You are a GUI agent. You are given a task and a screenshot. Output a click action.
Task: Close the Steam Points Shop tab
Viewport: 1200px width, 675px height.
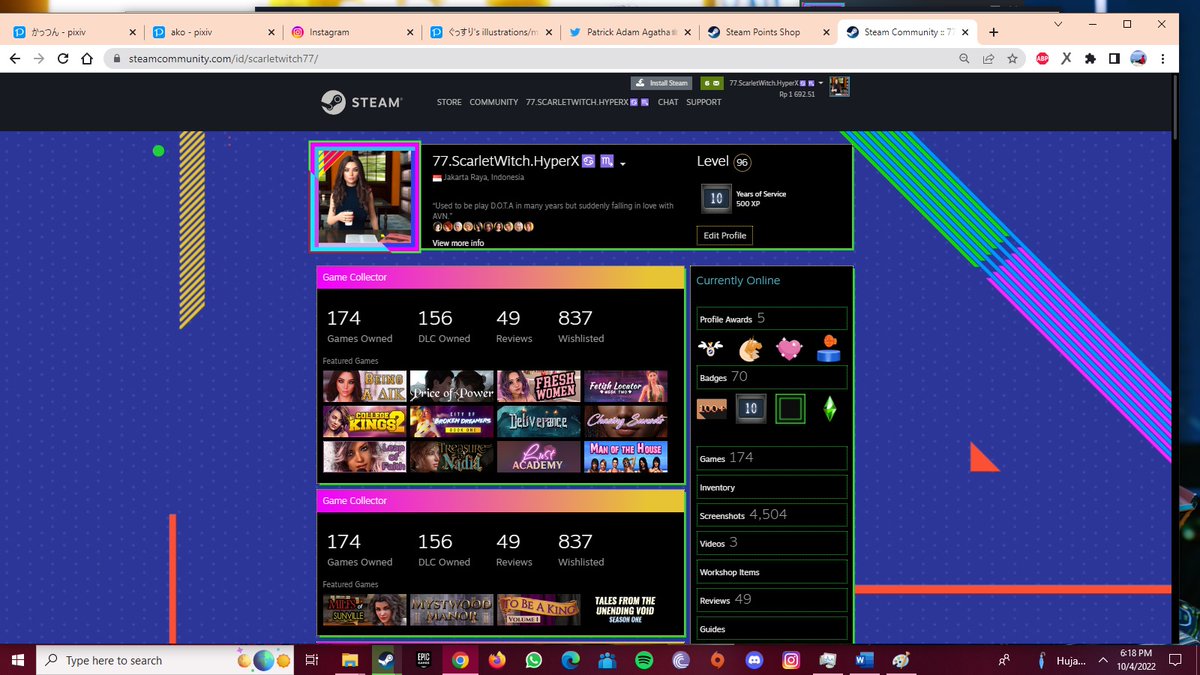[x=826, y=32]
